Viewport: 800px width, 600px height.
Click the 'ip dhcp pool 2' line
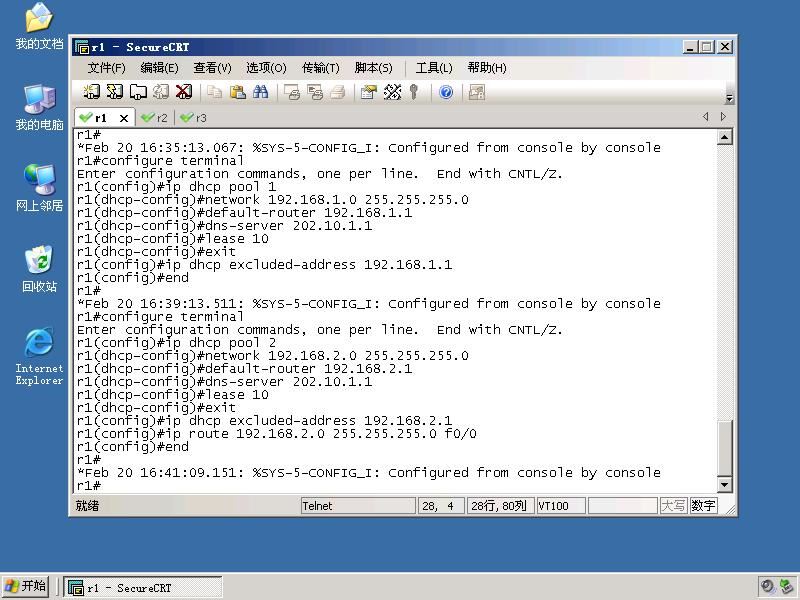tap(177, 343)
